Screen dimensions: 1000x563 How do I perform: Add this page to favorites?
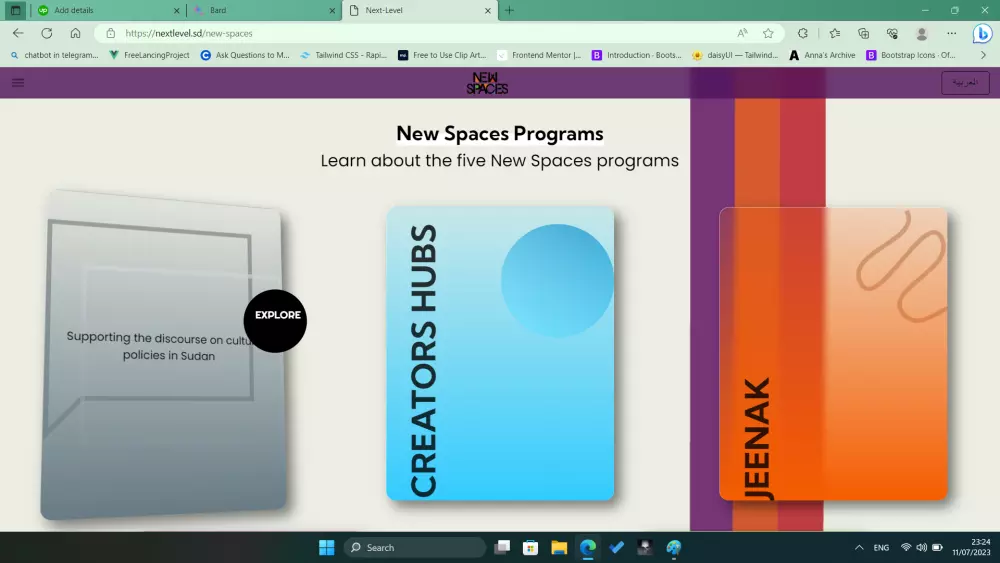click(768, 33)
